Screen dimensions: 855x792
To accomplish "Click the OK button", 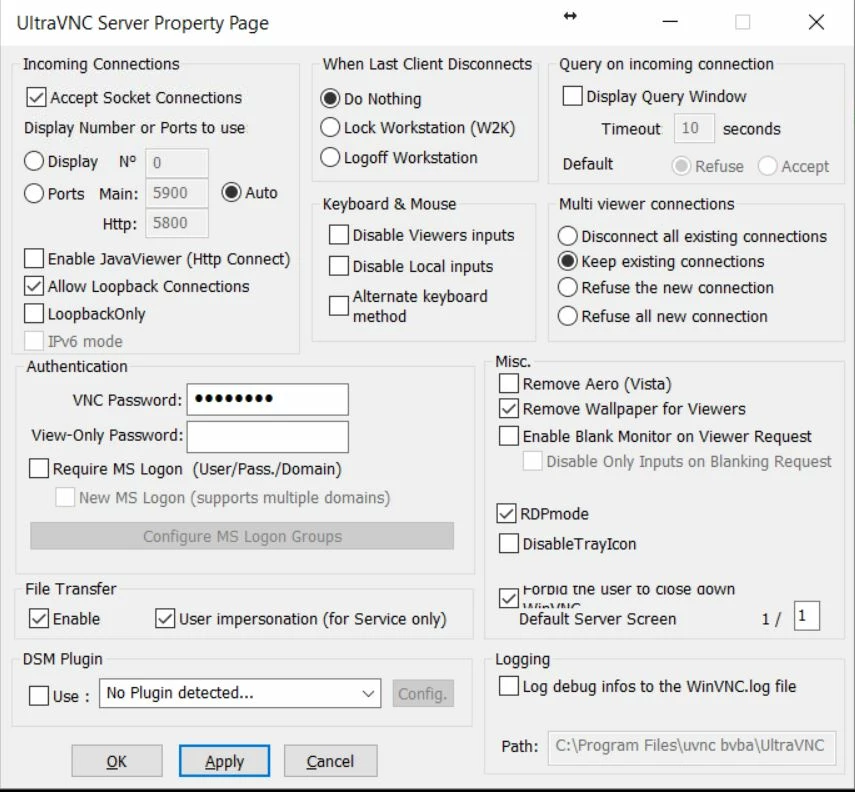I will [117, 761].
